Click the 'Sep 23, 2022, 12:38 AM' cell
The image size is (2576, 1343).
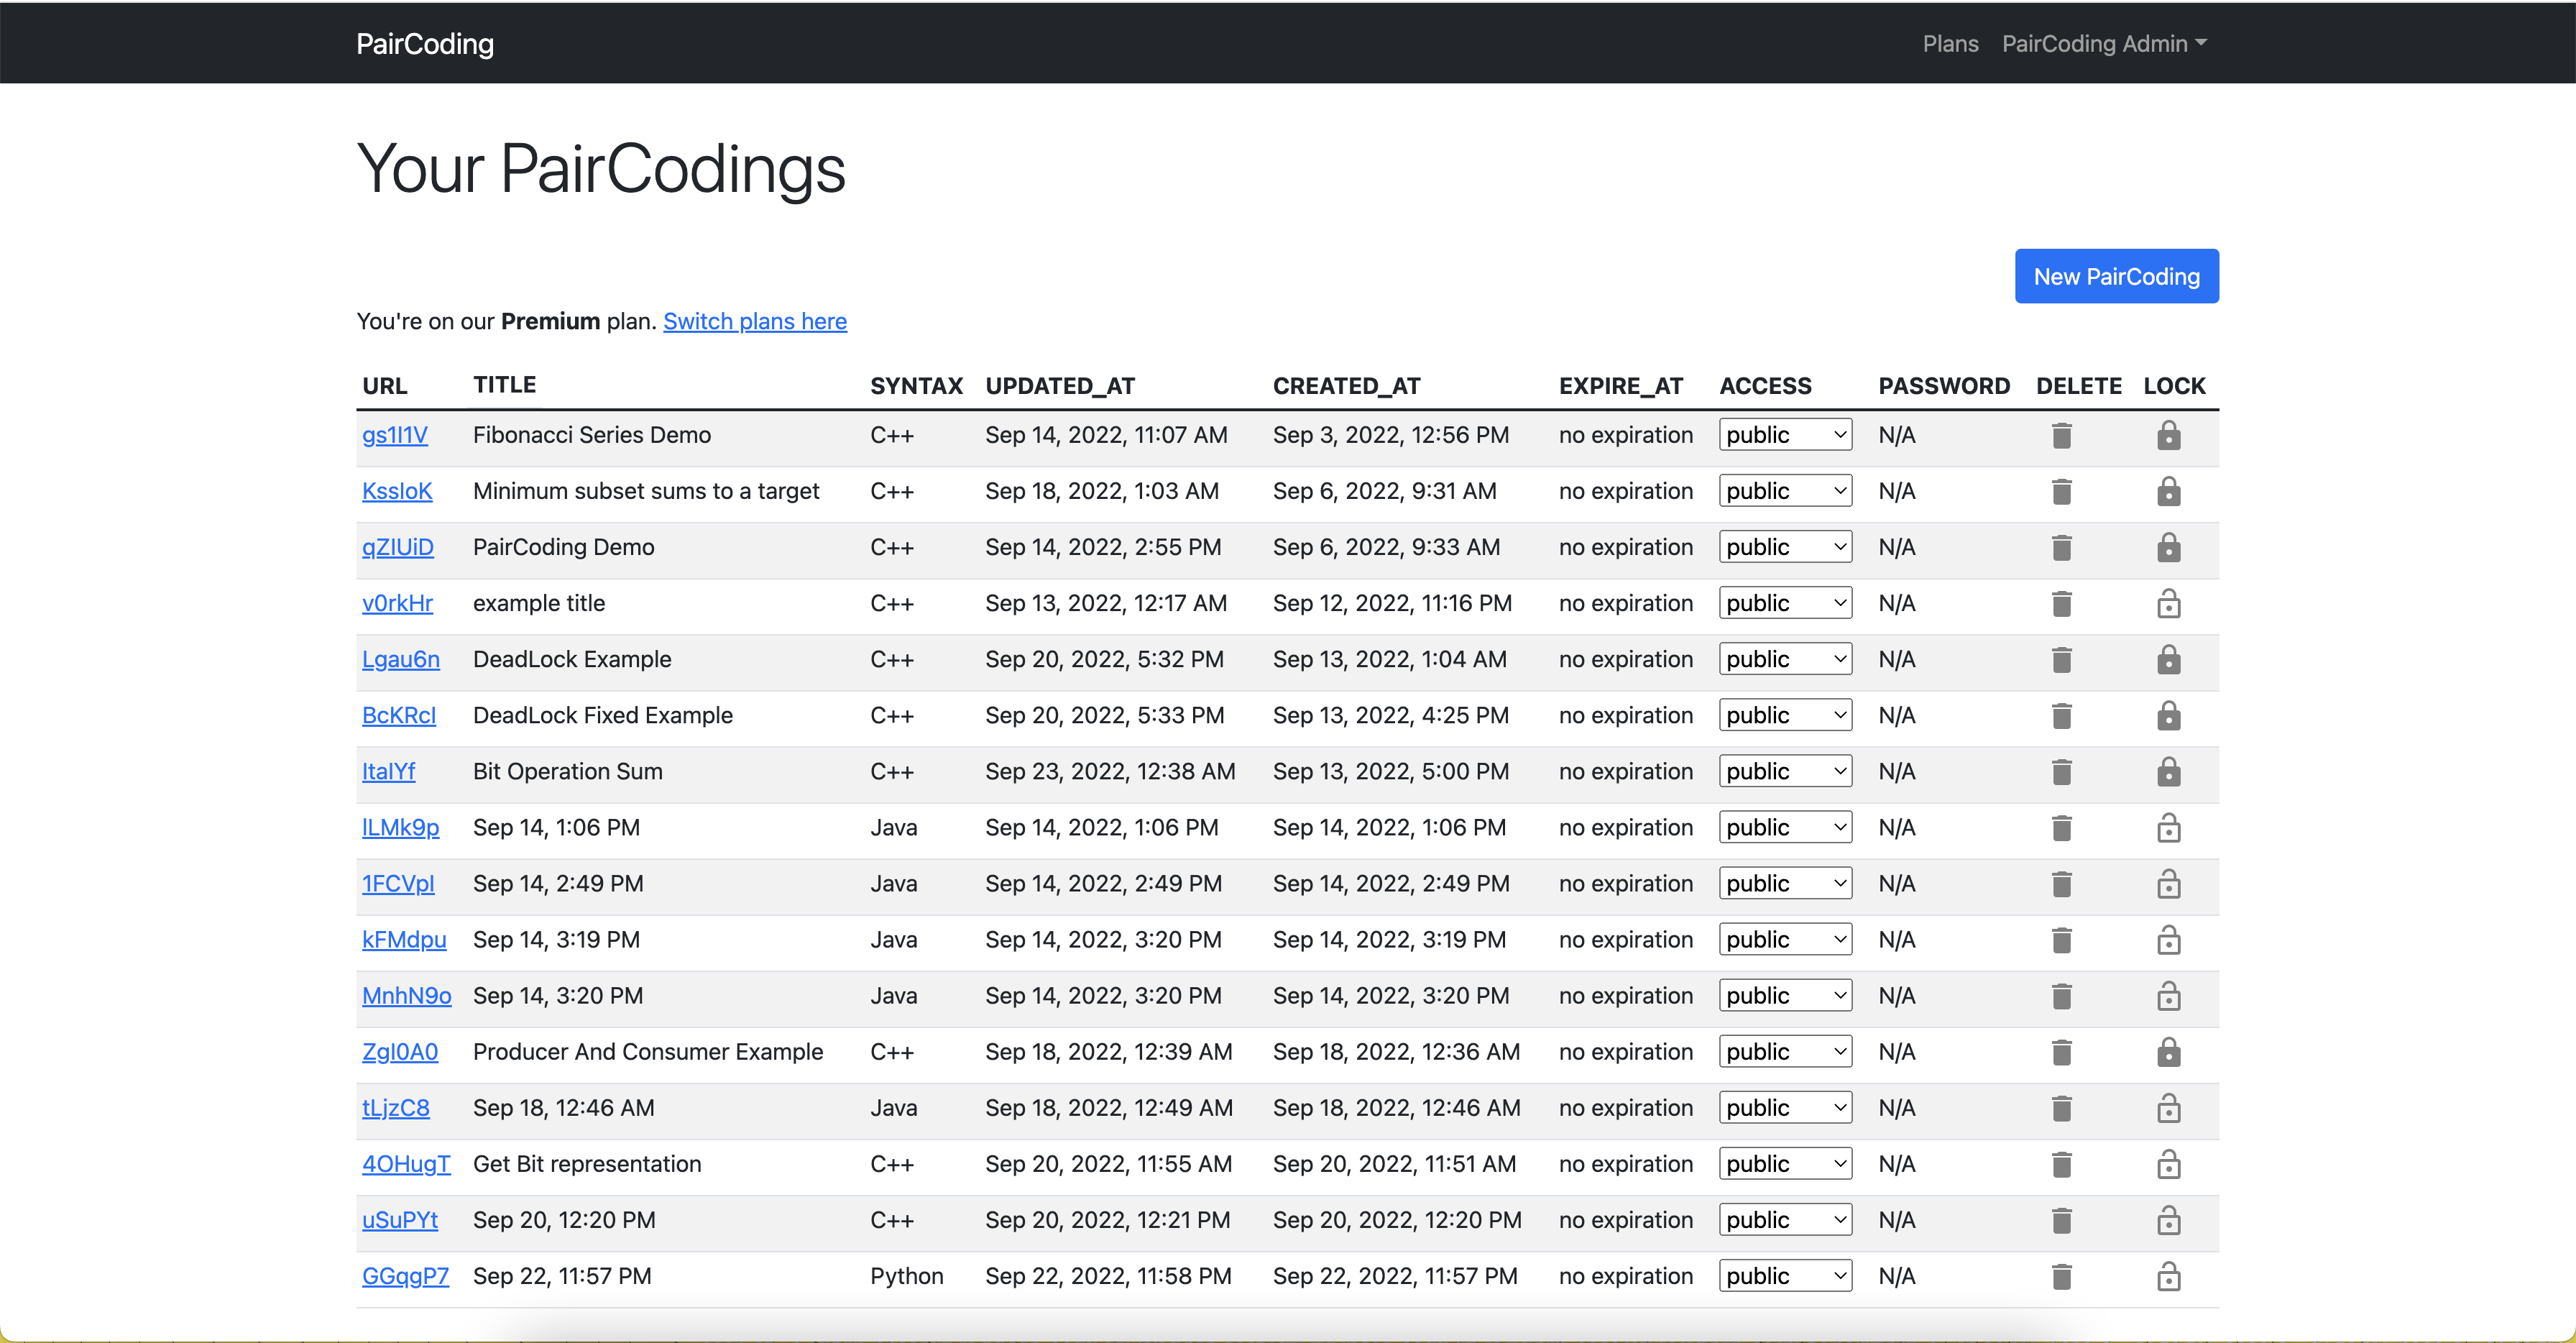click(x=1110, y=771)
